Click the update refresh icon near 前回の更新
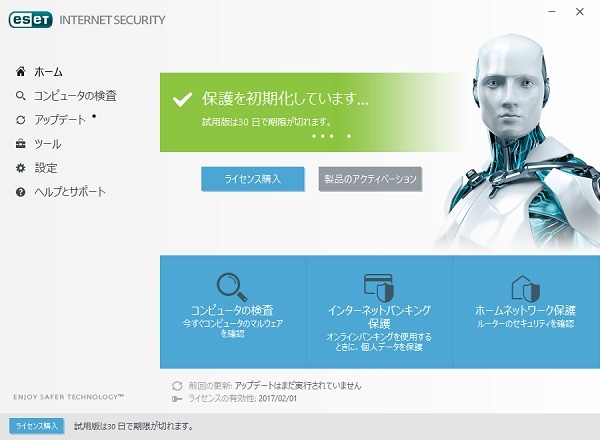Image resolution: width=600 pixels, height=440 pixels. click(177, 386)
